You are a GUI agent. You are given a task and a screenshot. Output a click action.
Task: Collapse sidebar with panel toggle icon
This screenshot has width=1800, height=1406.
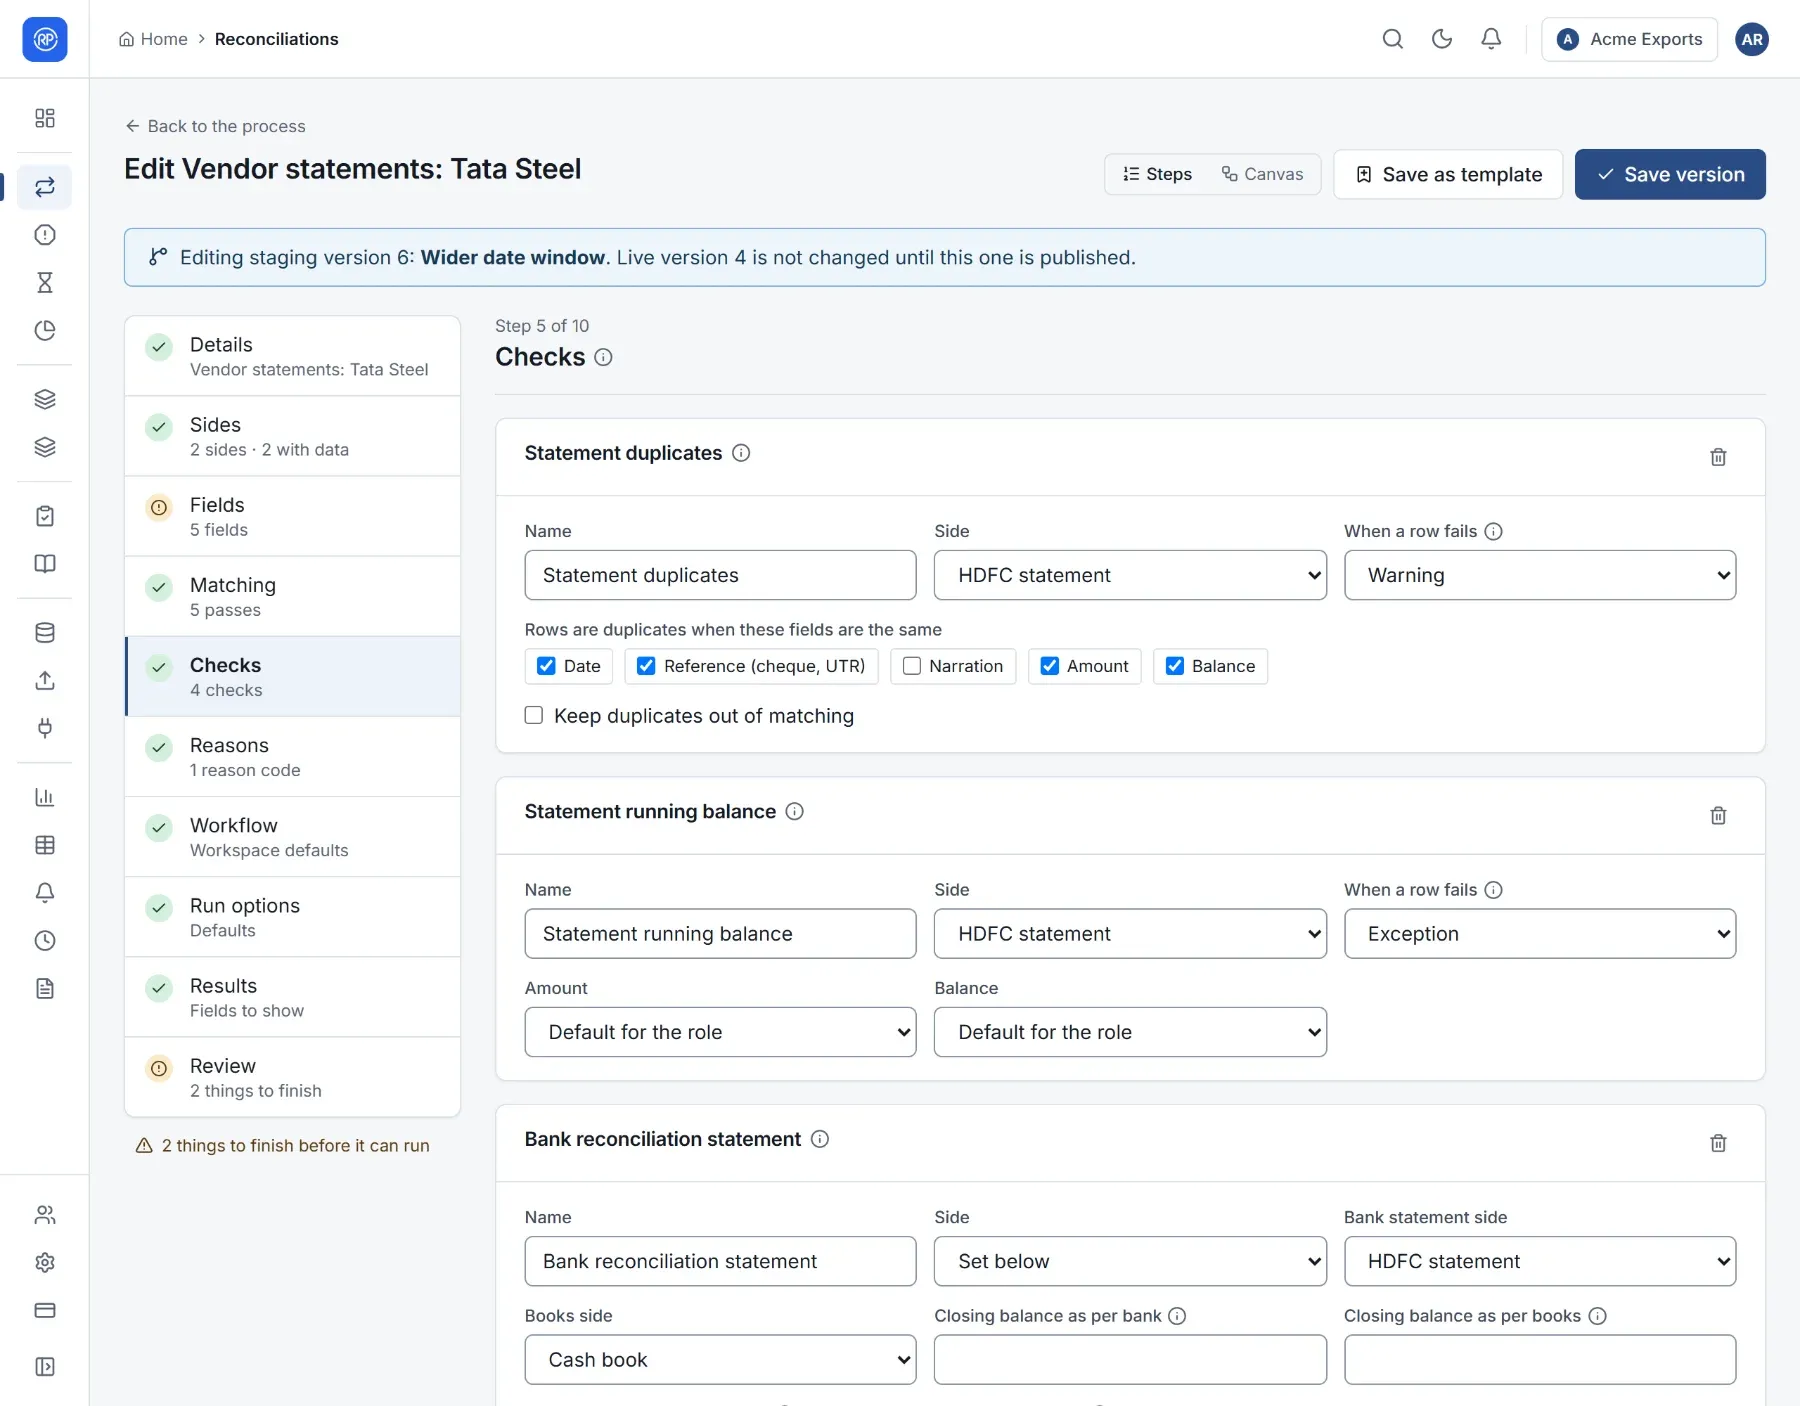tap(45, 1367)
